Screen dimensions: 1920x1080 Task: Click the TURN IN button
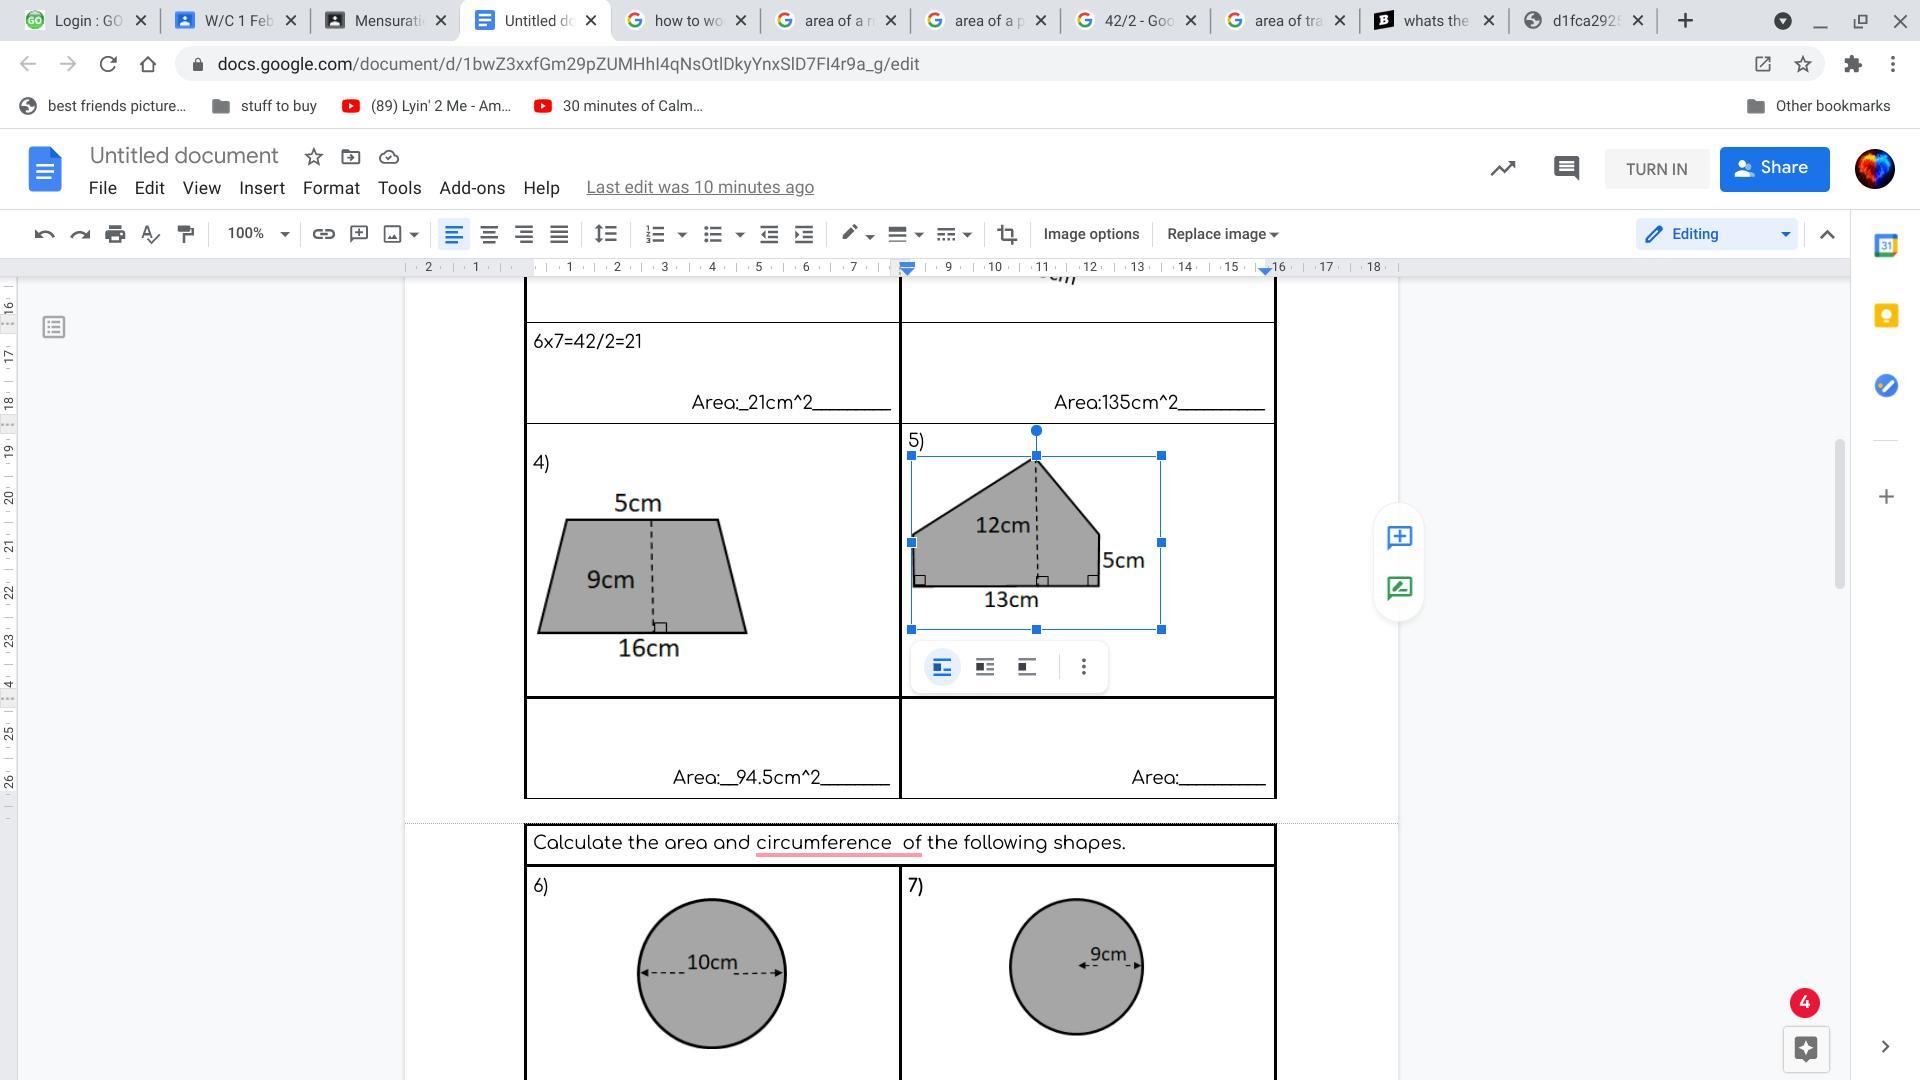(x=1656, y=169)
